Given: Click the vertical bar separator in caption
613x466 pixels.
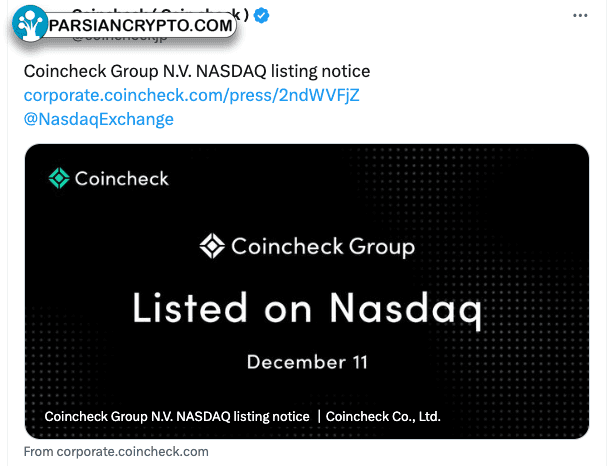Looking at the screenshot, I should pyautogui.click(x=319, y=417).
